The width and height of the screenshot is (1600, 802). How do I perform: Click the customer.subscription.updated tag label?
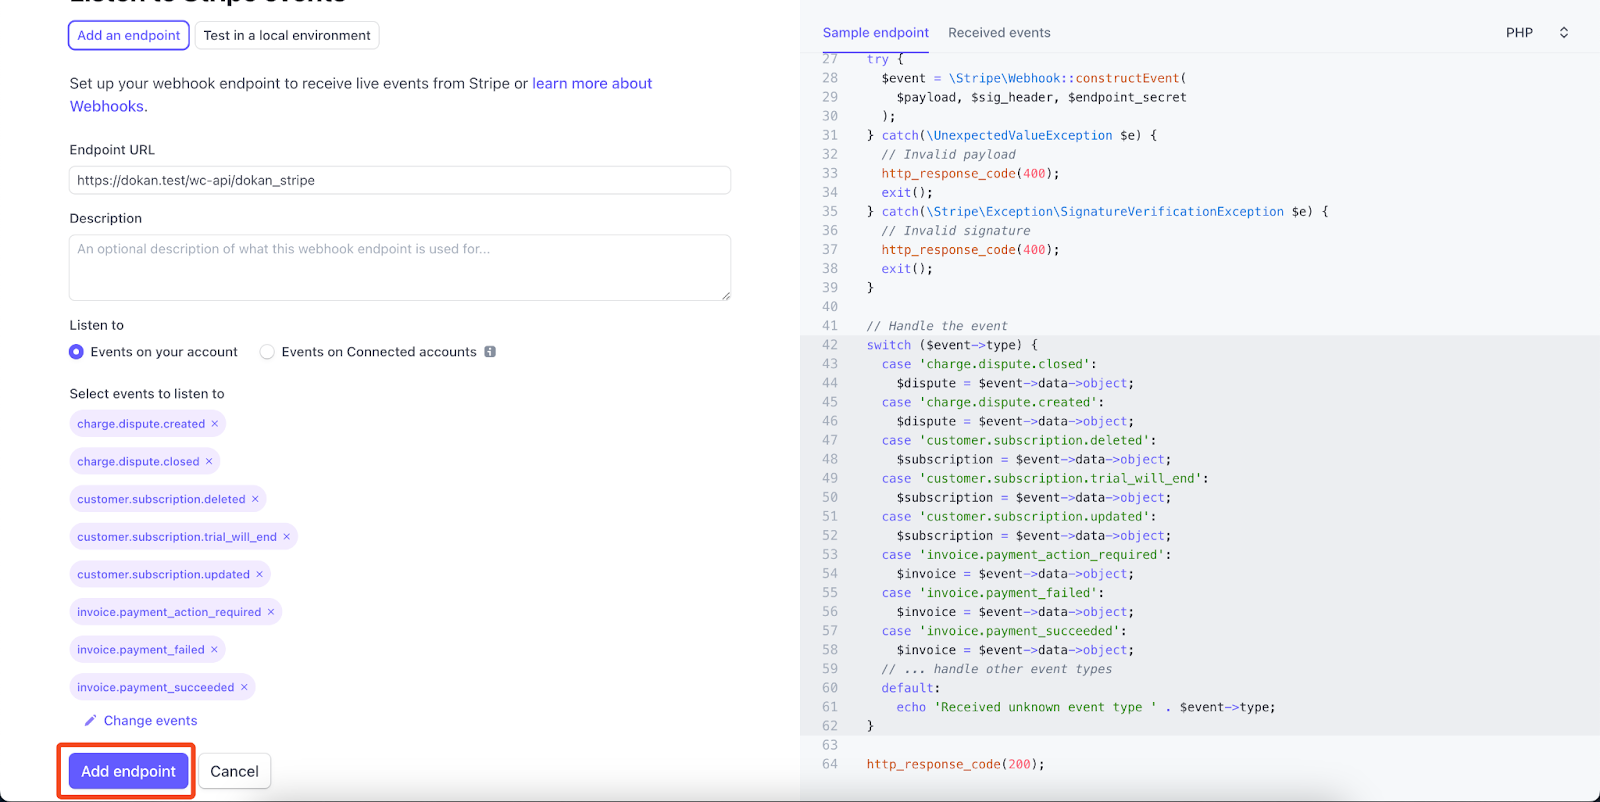point(164,575)
